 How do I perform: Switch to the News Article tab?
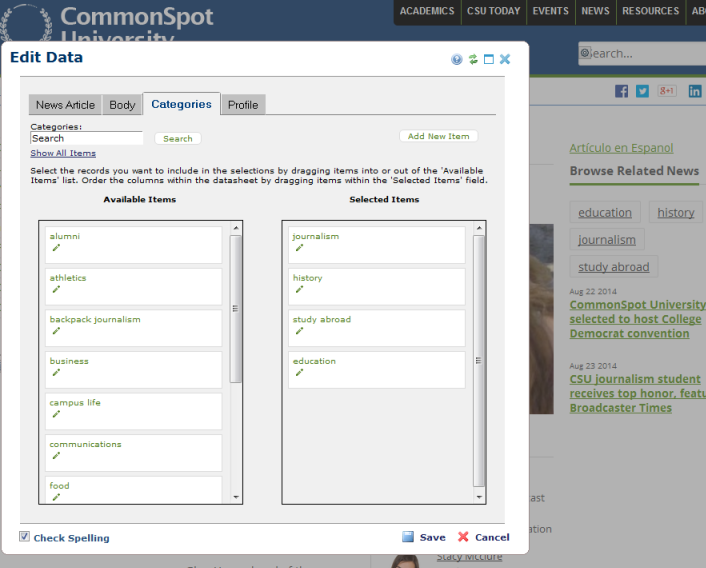65,105
